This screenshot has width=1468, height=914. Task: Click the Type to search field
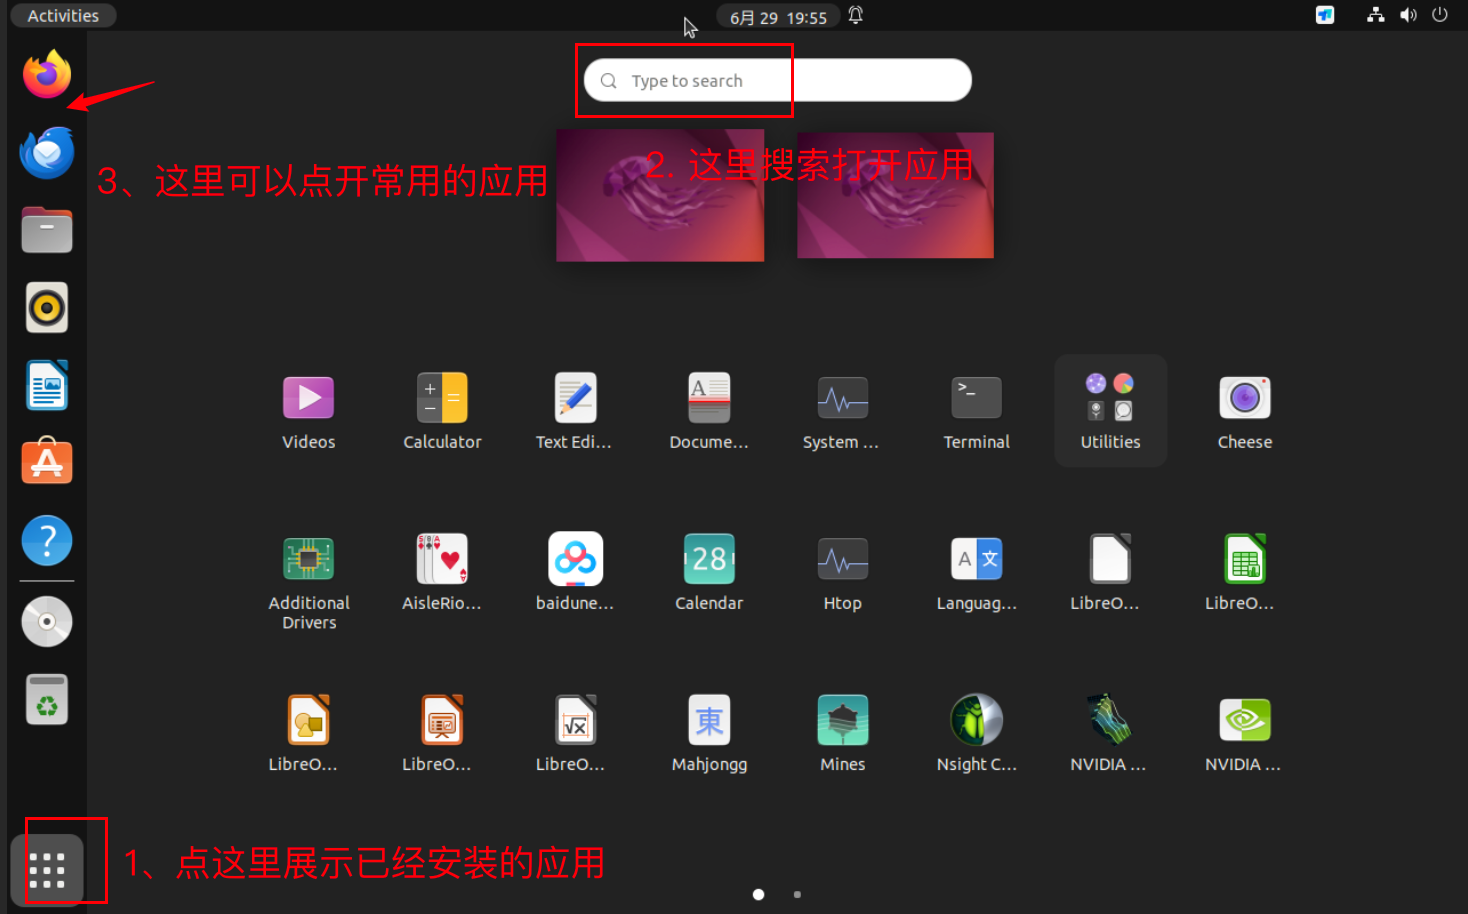[x=775, y=80]
